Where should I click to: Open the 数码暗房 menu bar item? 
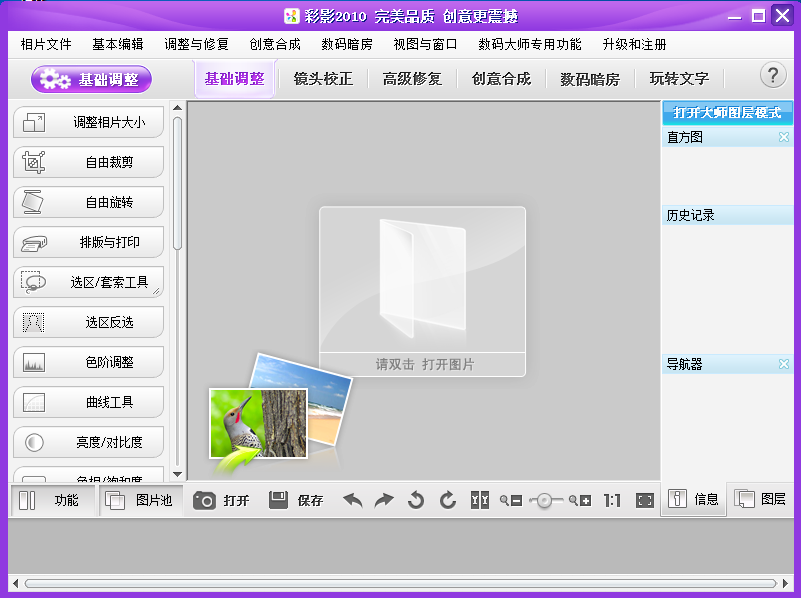pos(347,44)
